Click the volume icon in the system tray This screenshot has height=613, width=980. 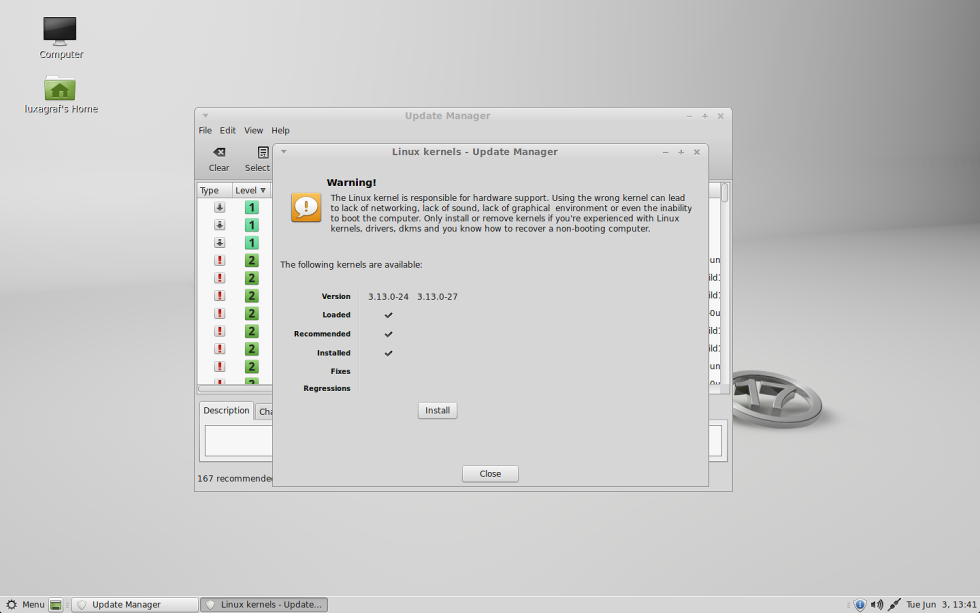[x=877, y=604]
